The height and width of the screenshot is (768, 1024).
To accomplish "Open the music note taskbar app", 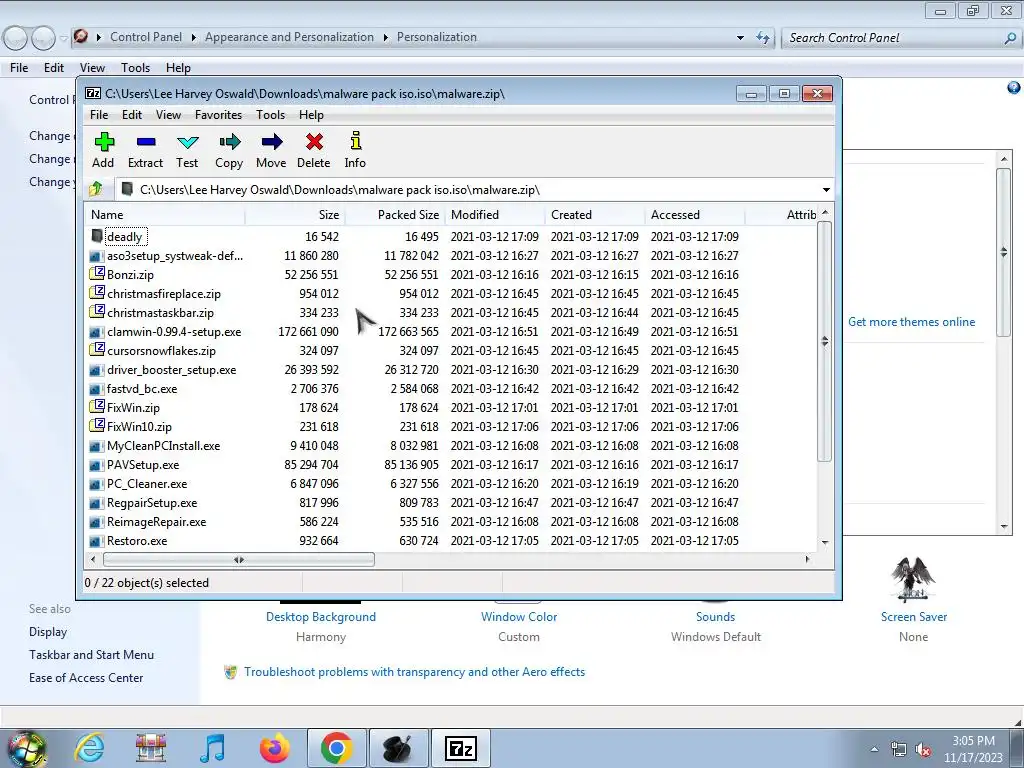I will coord(213,748).
